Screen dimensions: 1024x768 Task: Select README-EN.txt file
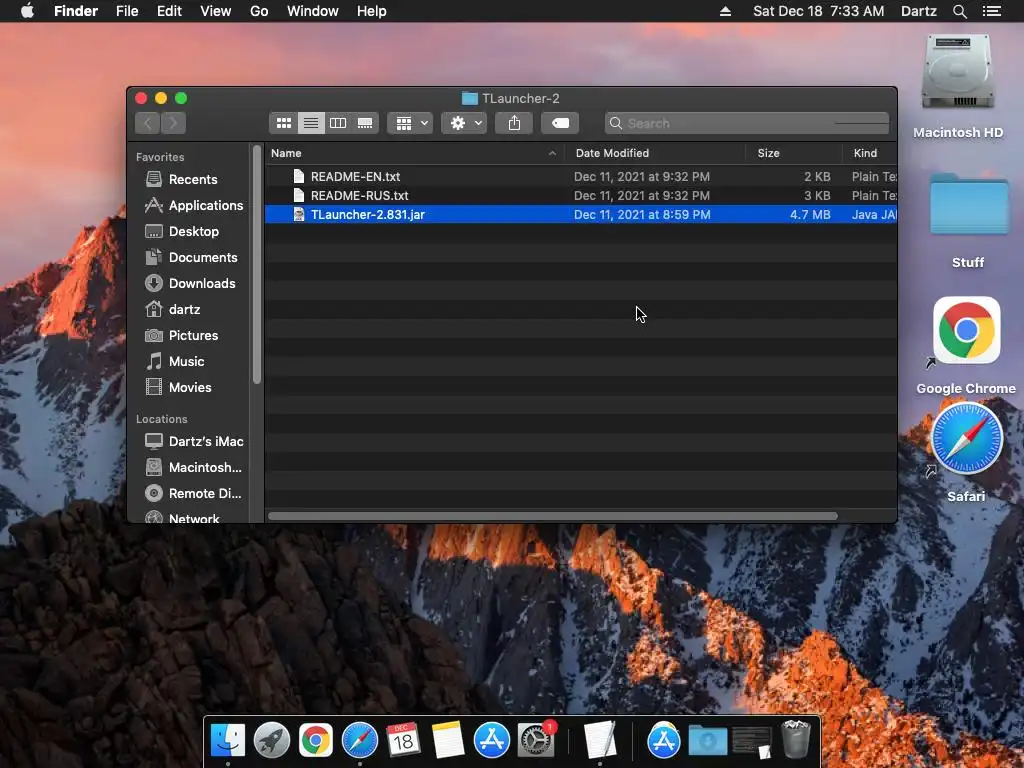tap(581, 176)
